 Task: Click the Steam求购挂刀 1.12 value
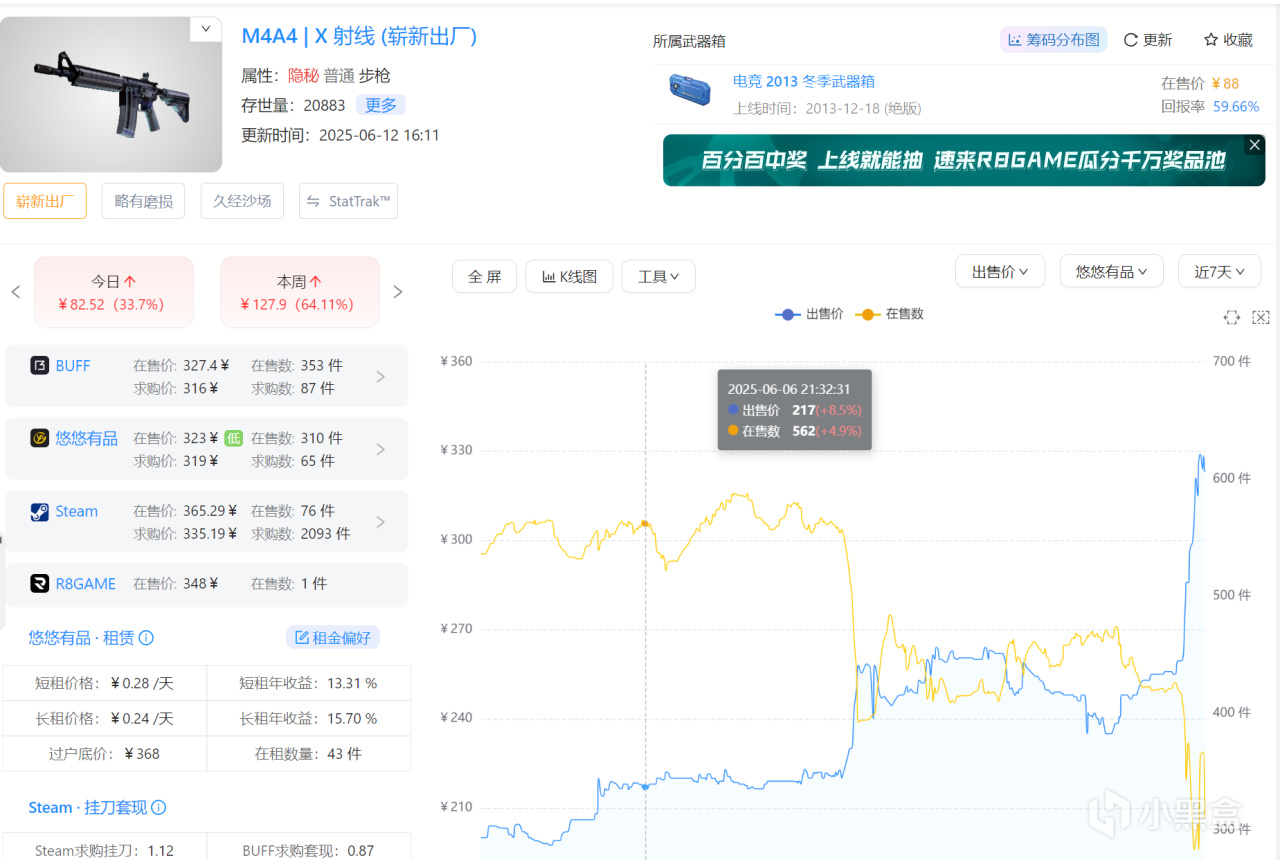pos(160,851)
